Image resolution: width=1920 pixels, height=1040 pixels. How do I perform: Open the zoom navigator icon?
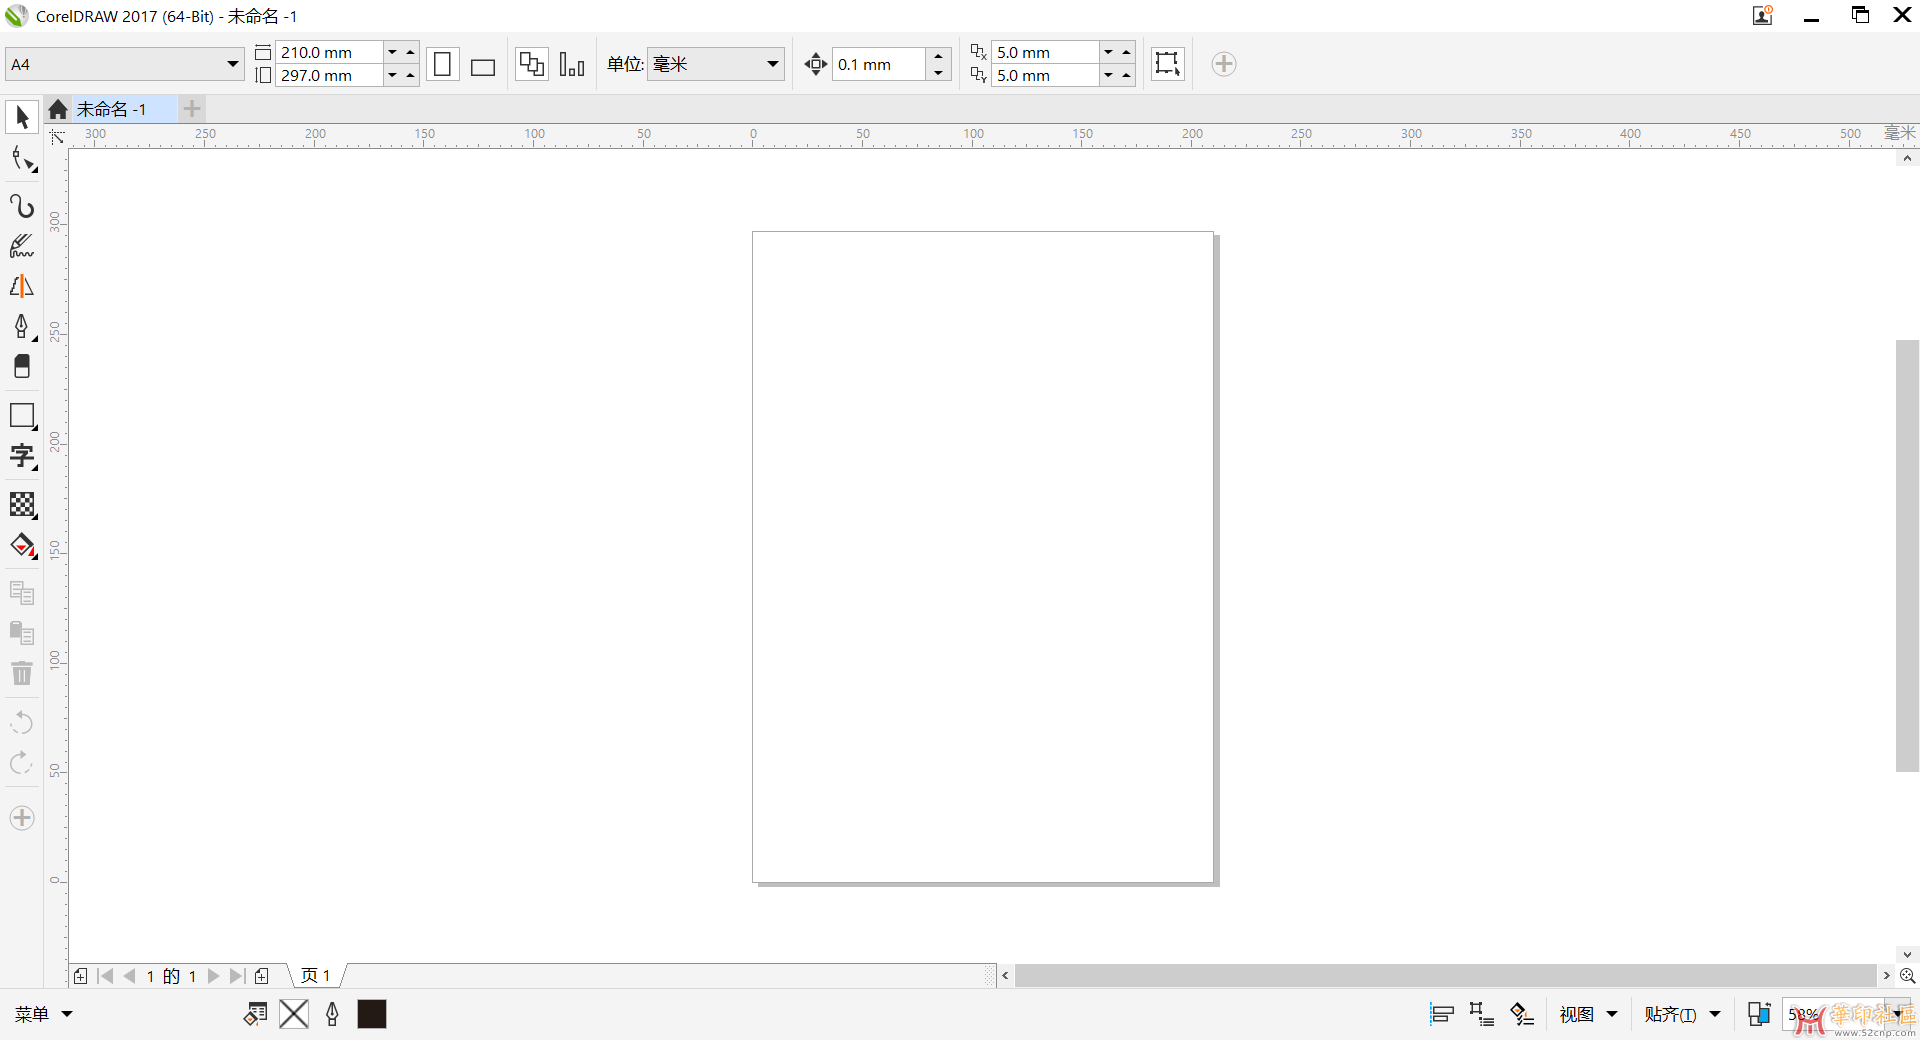point(1907,976)
